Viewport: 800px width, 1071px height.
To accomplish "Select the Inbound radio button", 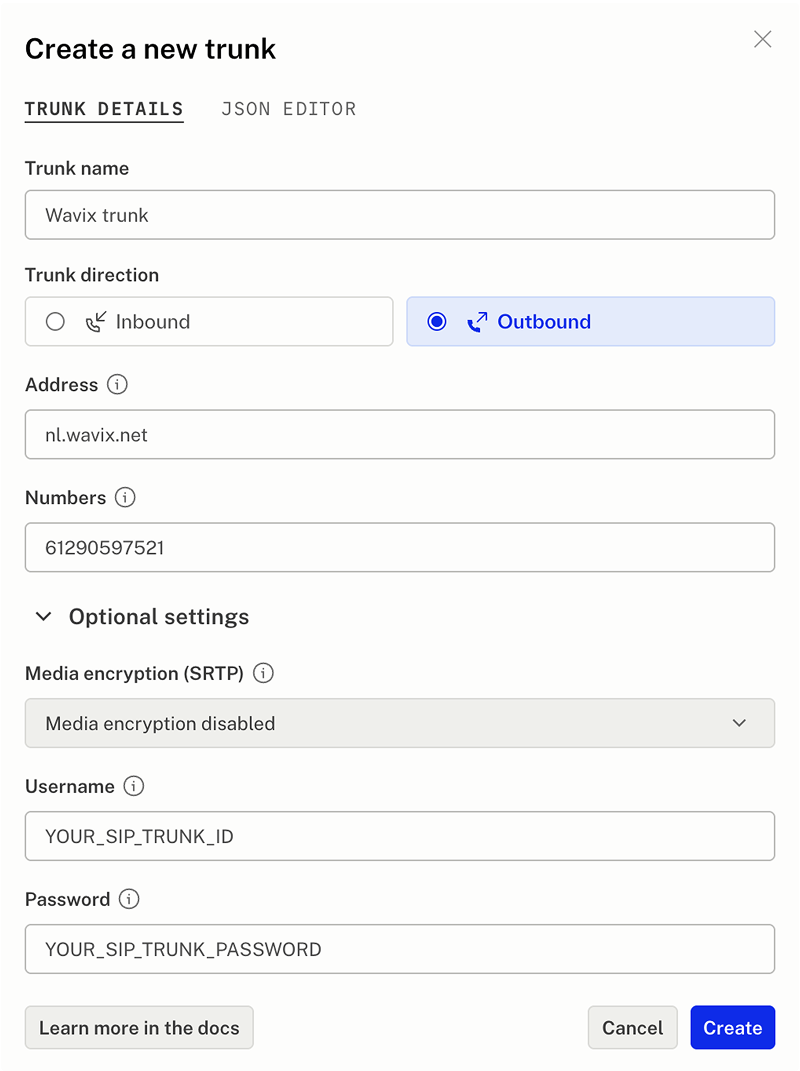I will point(56,322).
